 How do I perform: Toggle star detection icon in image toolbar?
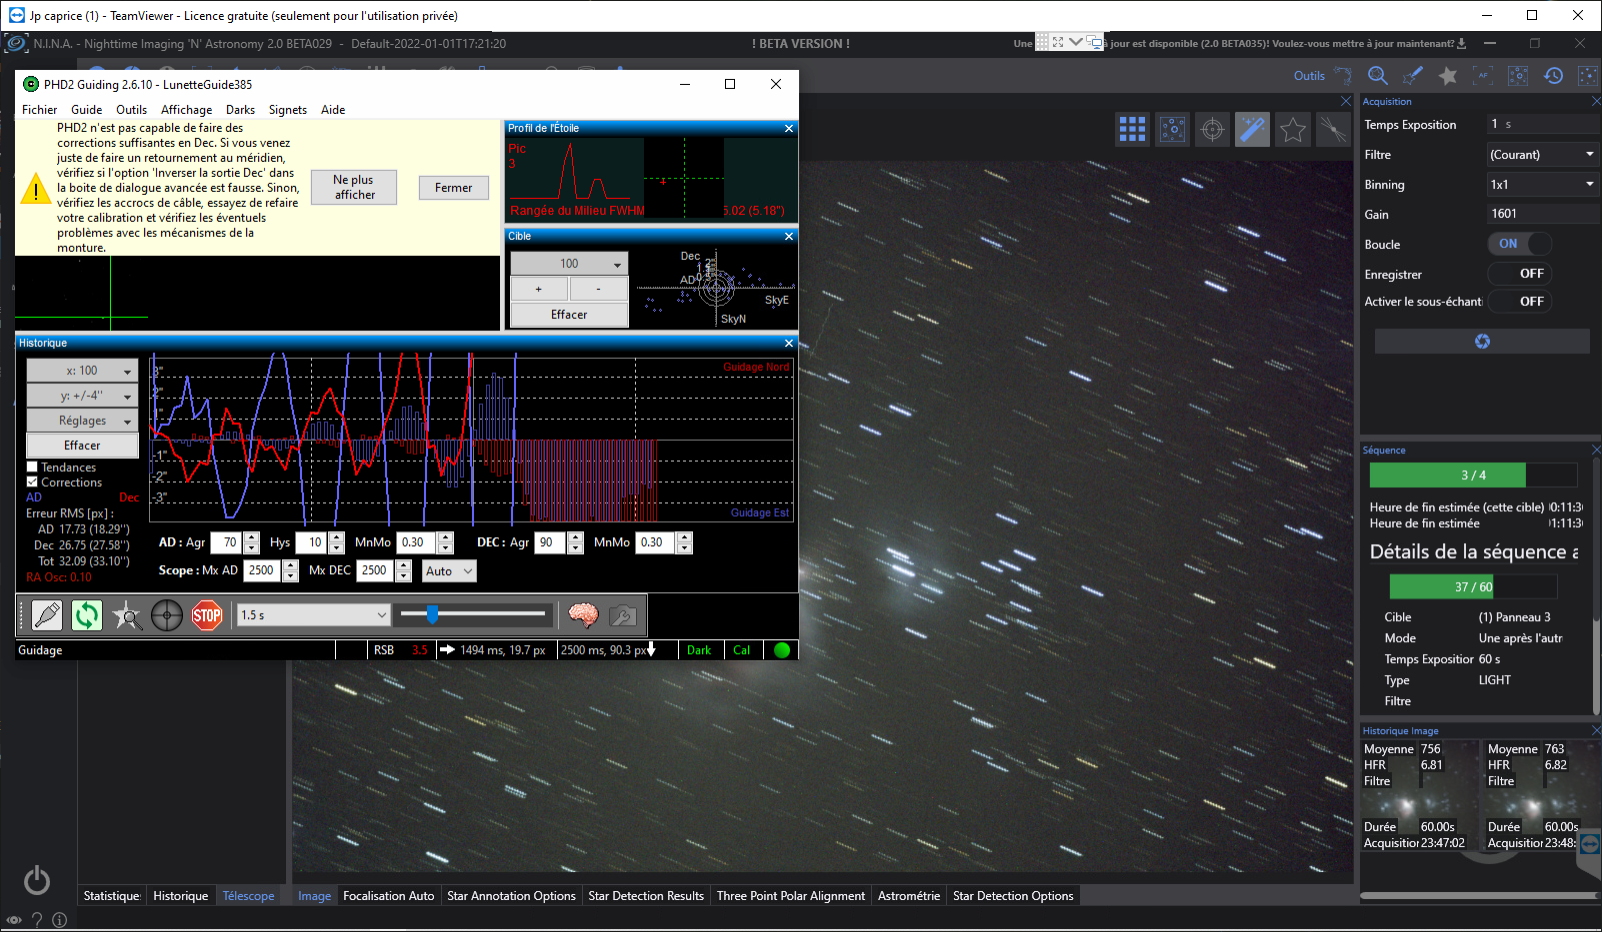(x=1173, y=129)
